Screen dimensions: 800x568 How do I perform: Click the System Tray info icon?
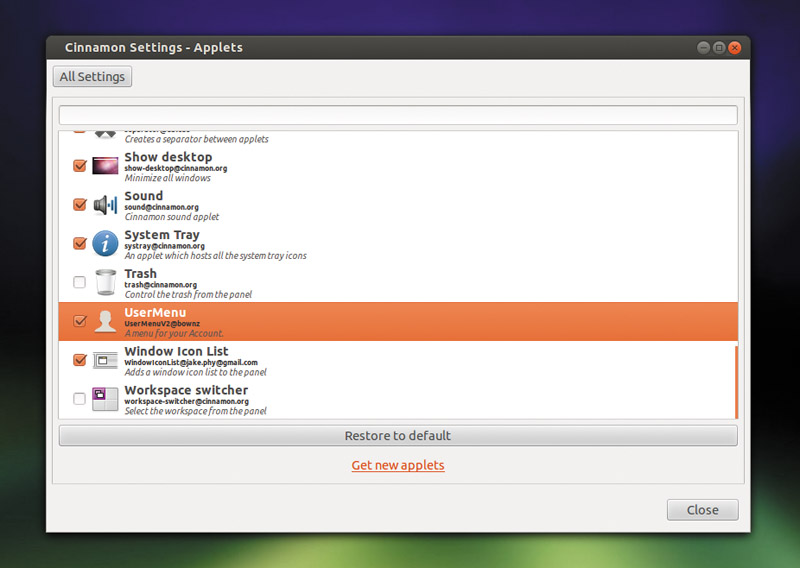[x=105, y=243]
